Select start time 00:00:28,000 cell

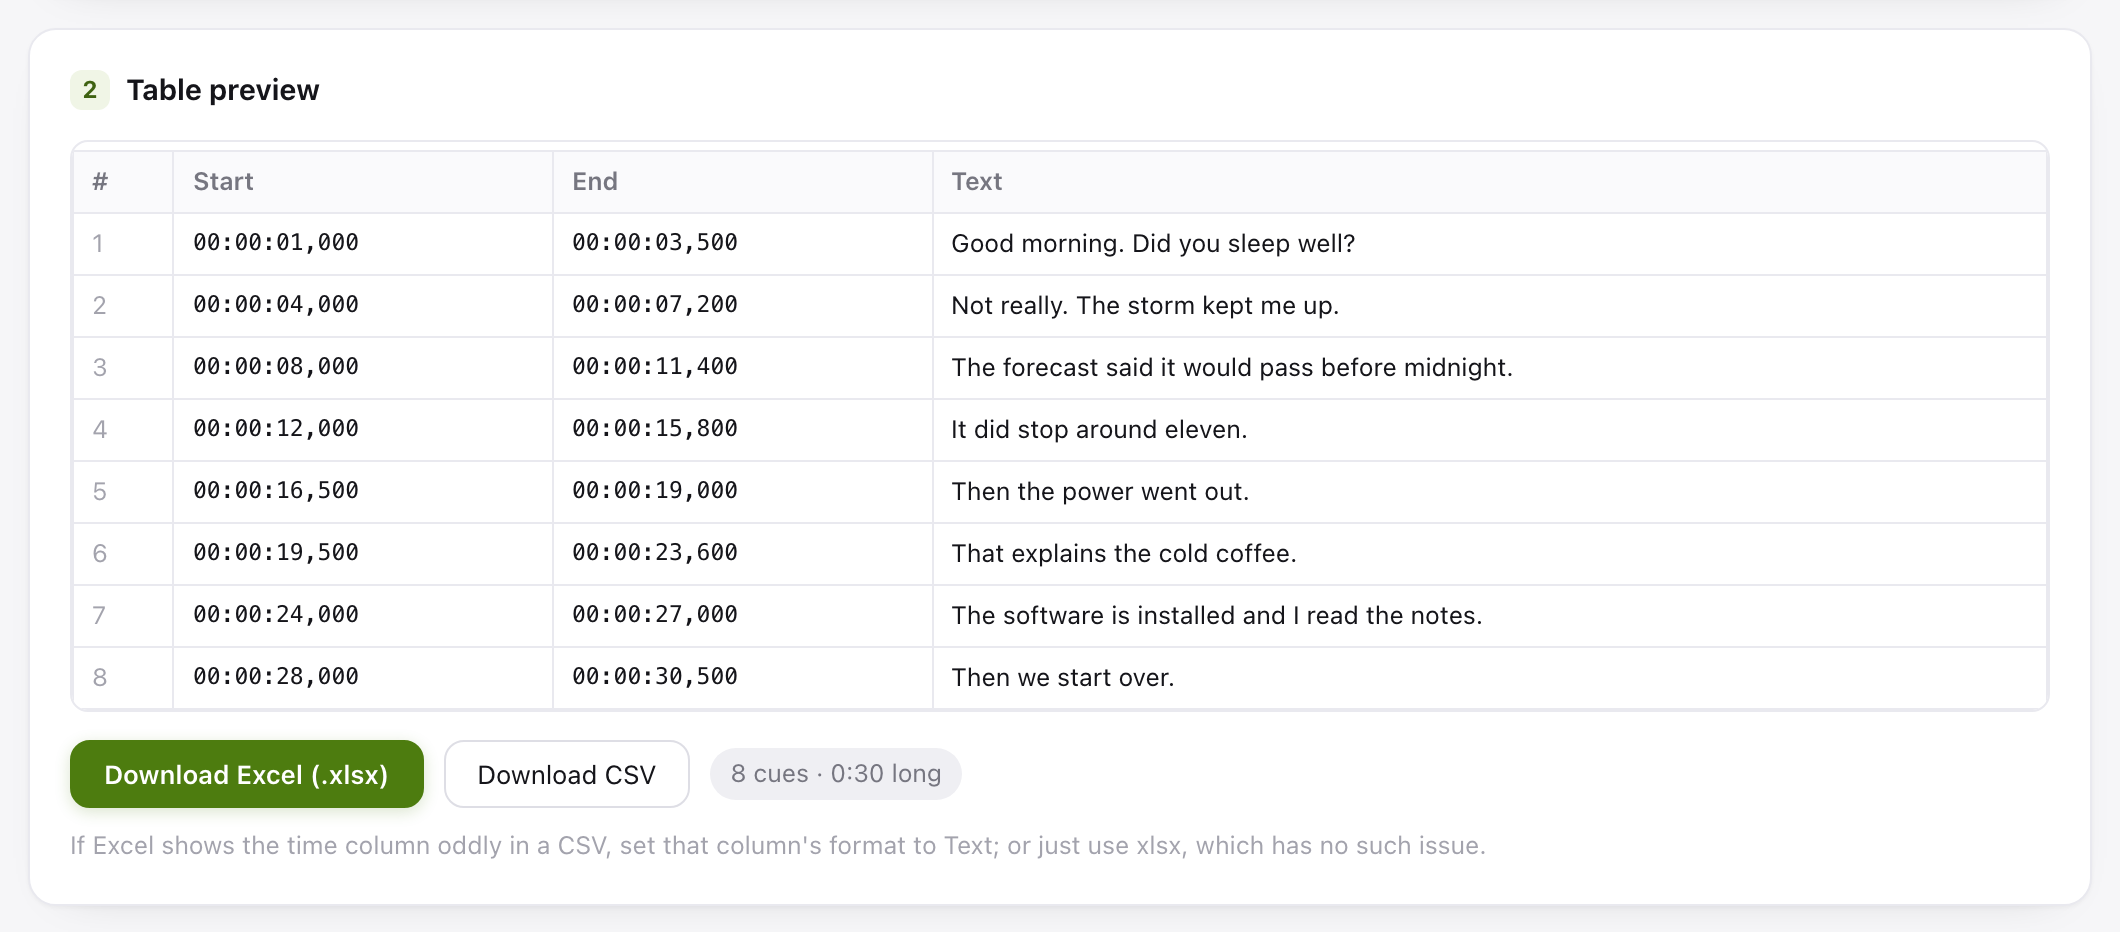click(x=363, y=678)
